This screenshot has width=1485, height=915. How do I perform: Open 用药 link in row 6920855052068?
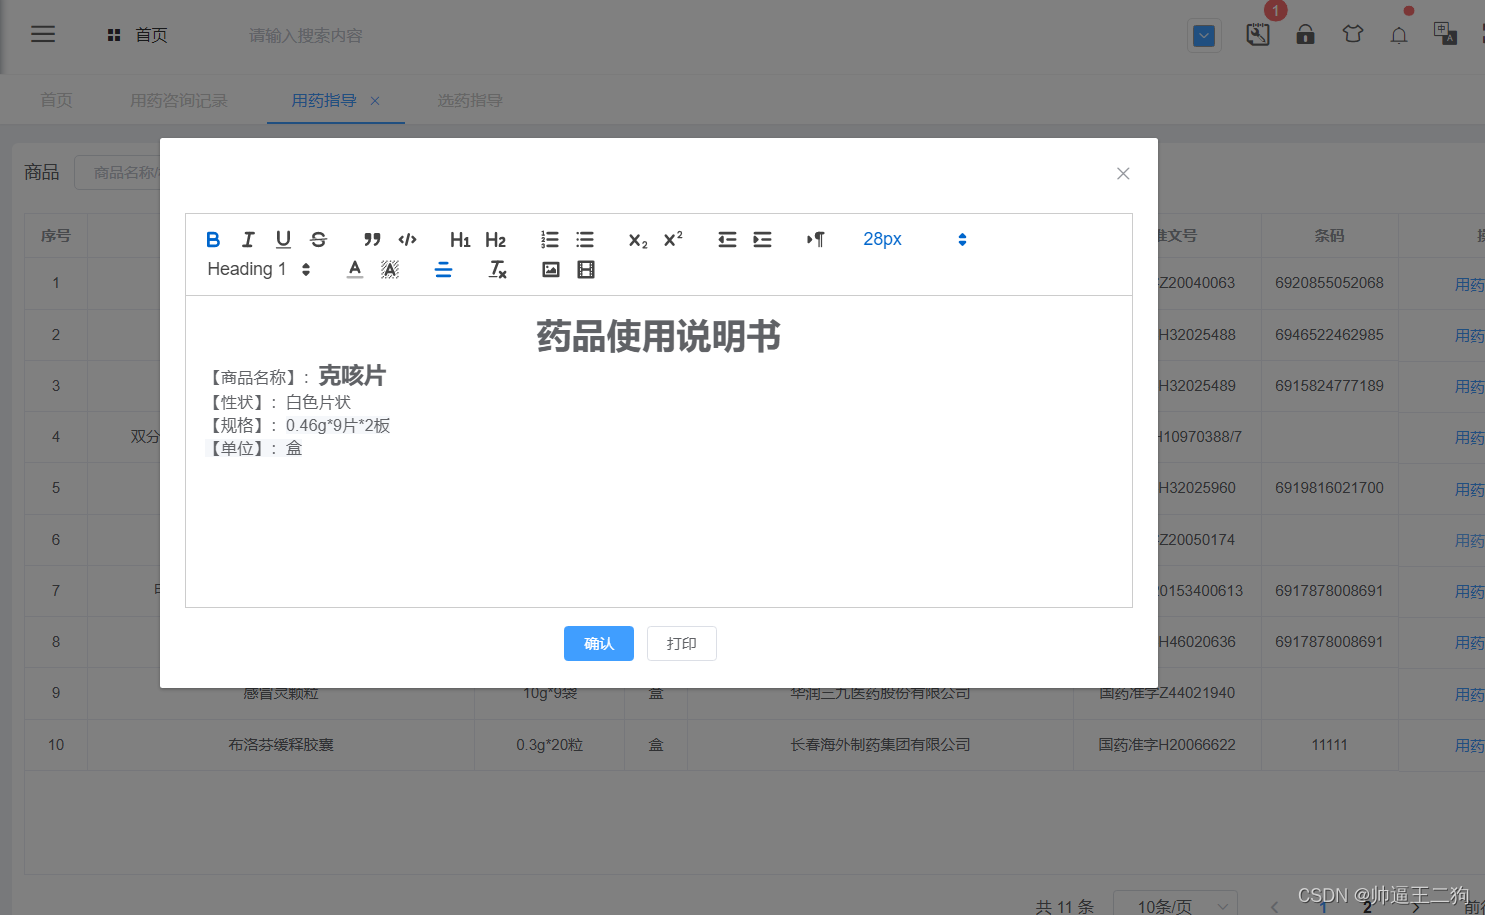coord(1469,285)
